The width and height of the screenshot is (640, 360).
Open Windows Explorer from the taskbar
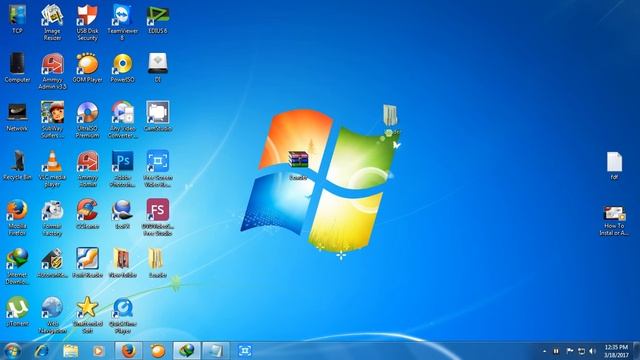click(71, 351)
